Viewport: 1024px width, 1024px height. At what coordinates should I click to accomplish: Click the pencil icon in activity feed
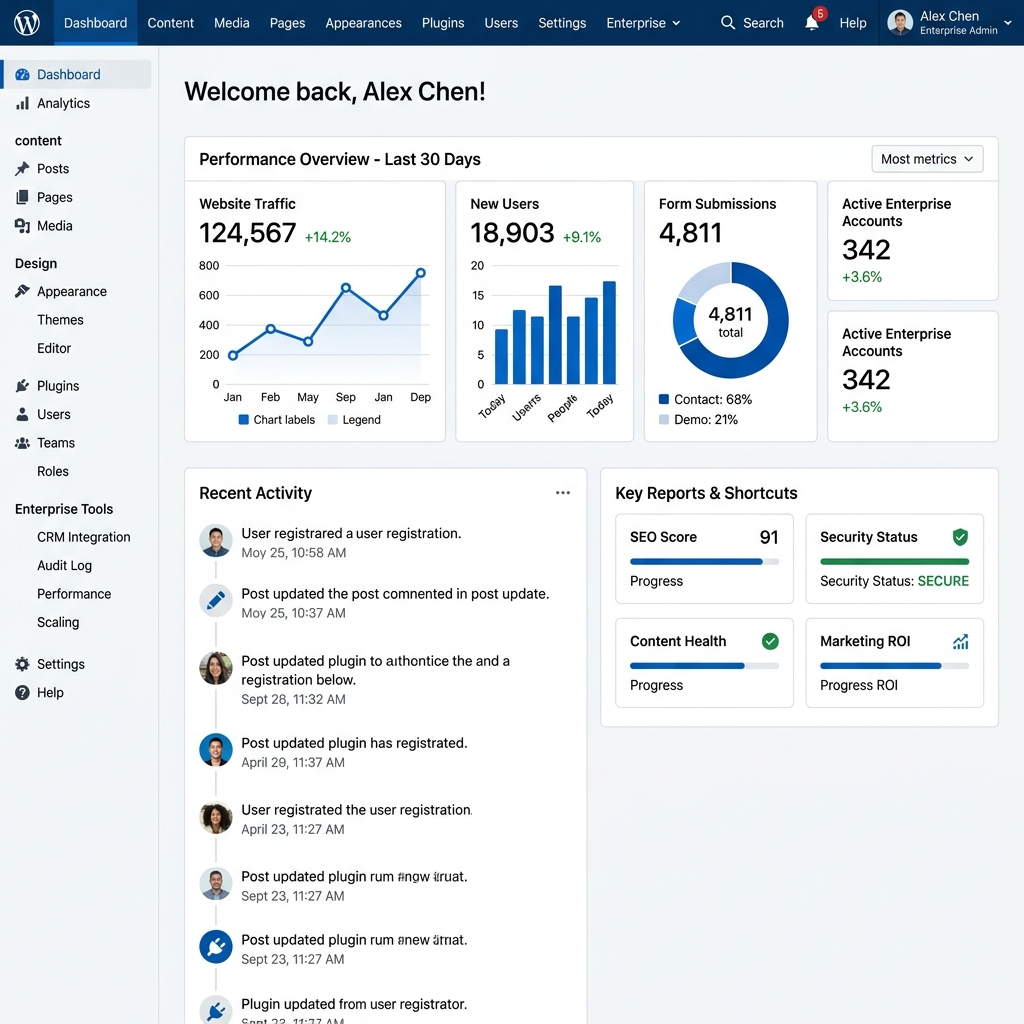click(x=216, y=600)
